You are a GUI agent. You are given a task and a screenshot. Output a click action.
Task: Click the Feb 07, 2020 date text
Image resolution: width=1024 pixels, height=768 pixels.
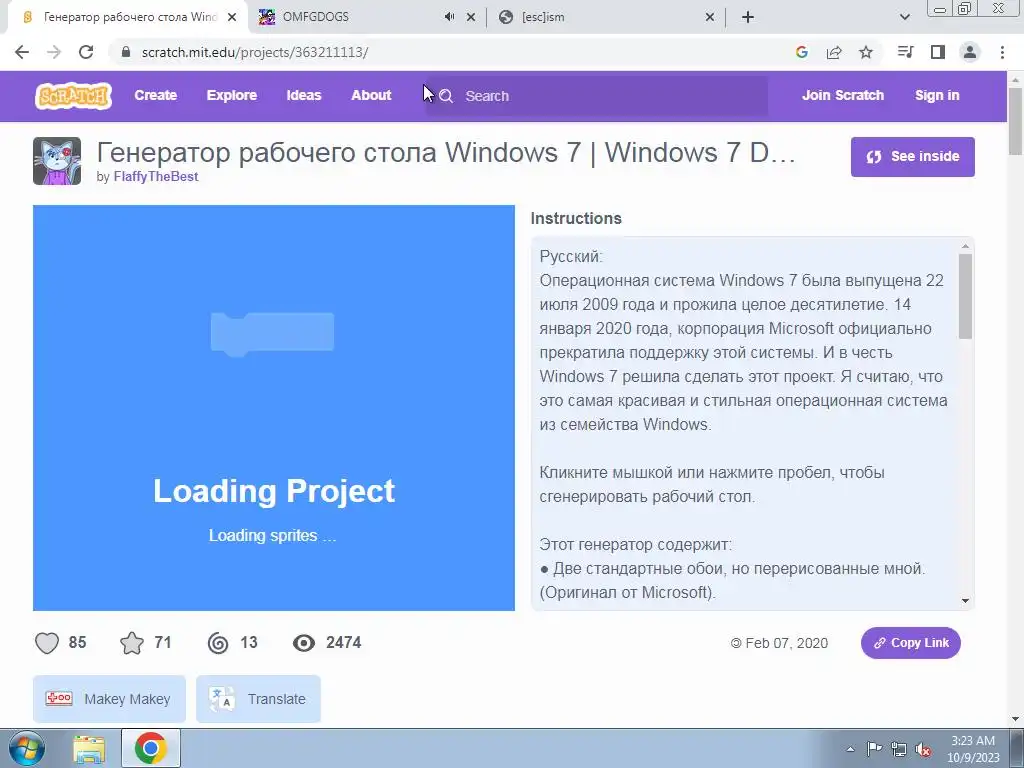(786, 643)
